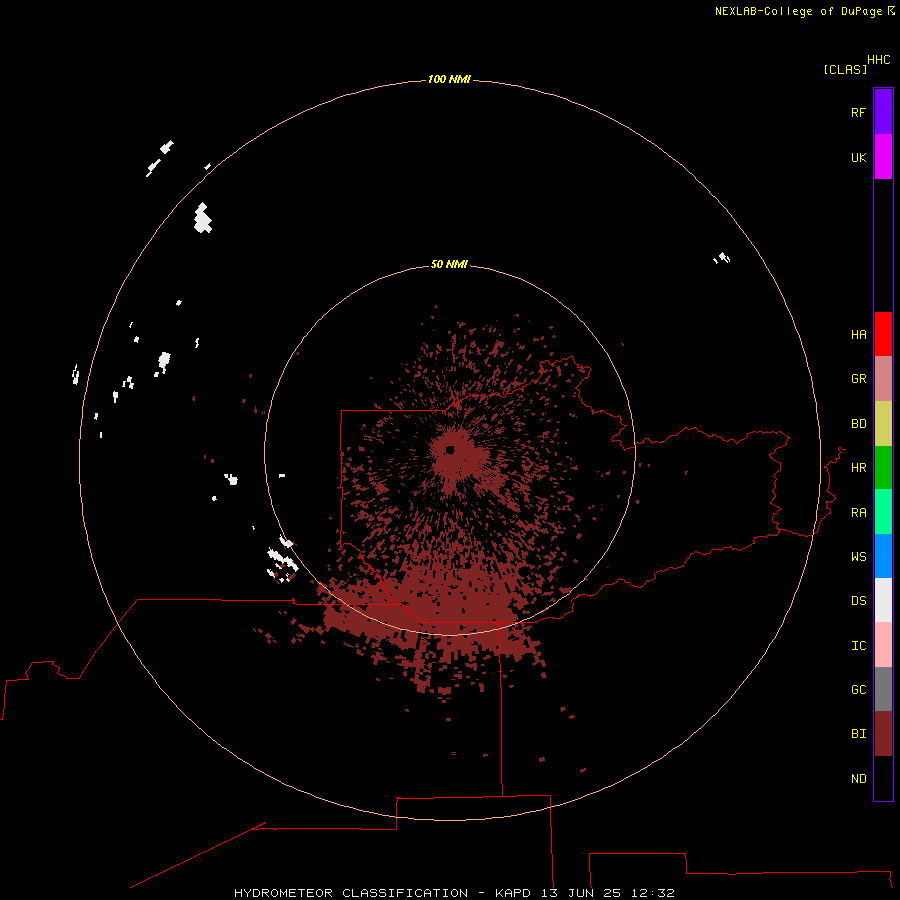
Task: Click the GR legend label
Action: click(x=858, y=379)
